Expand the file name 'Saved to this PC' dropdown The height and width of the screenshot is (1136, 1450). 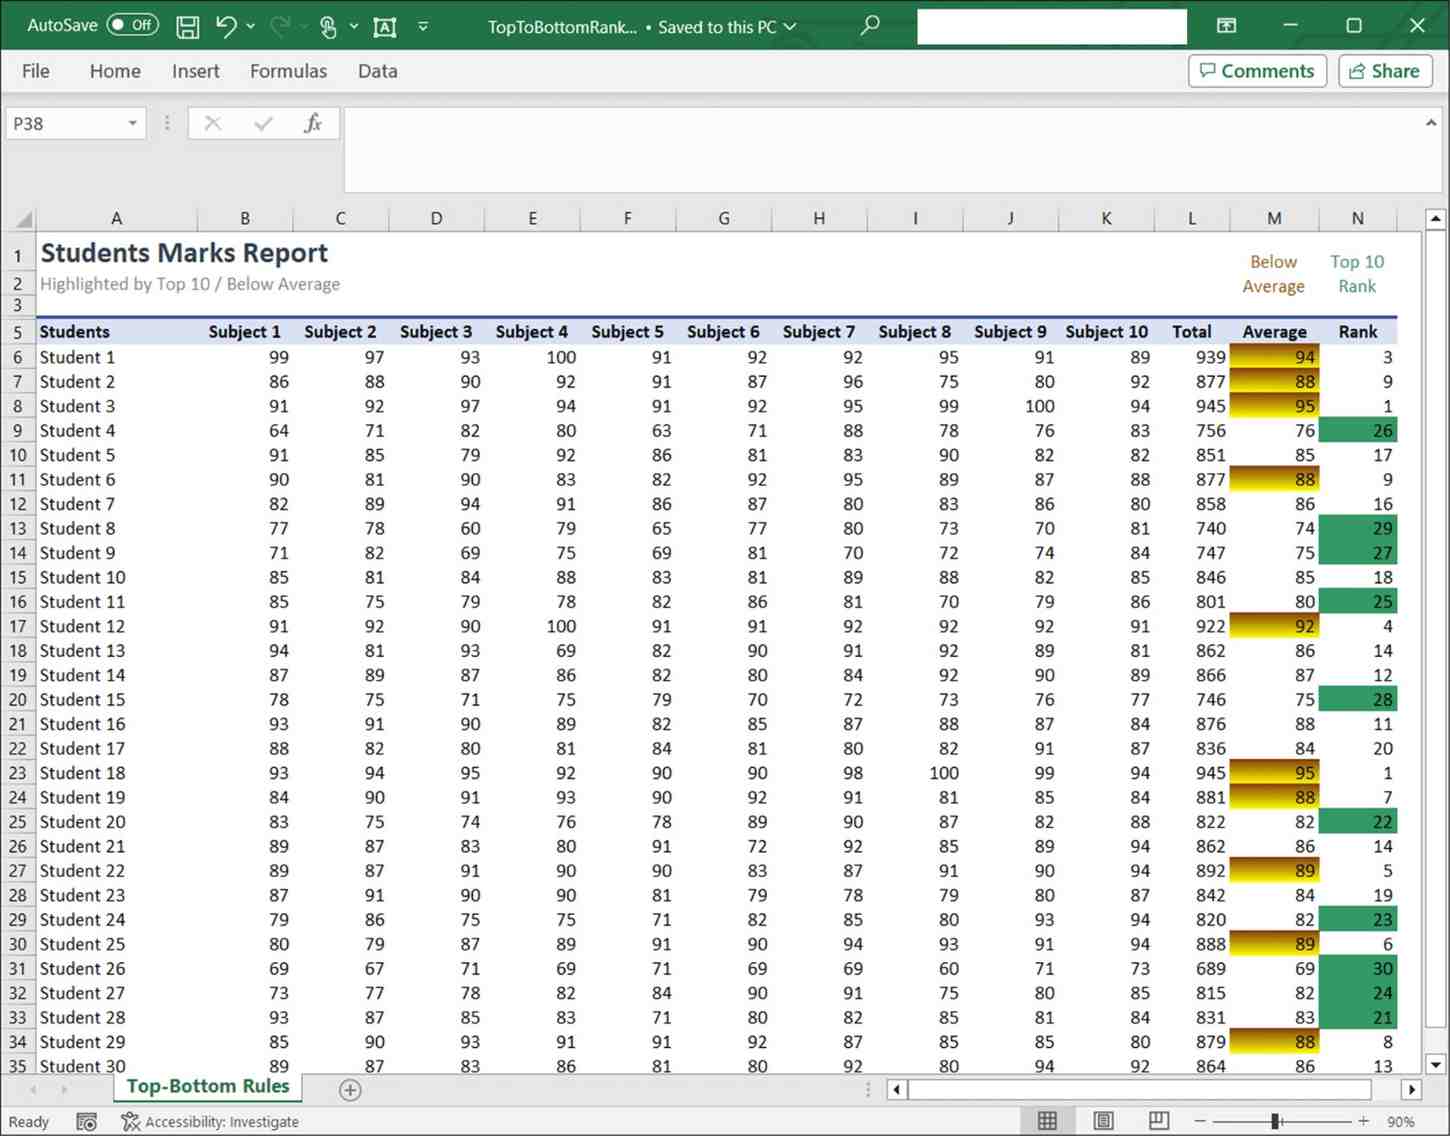[790, 27]
